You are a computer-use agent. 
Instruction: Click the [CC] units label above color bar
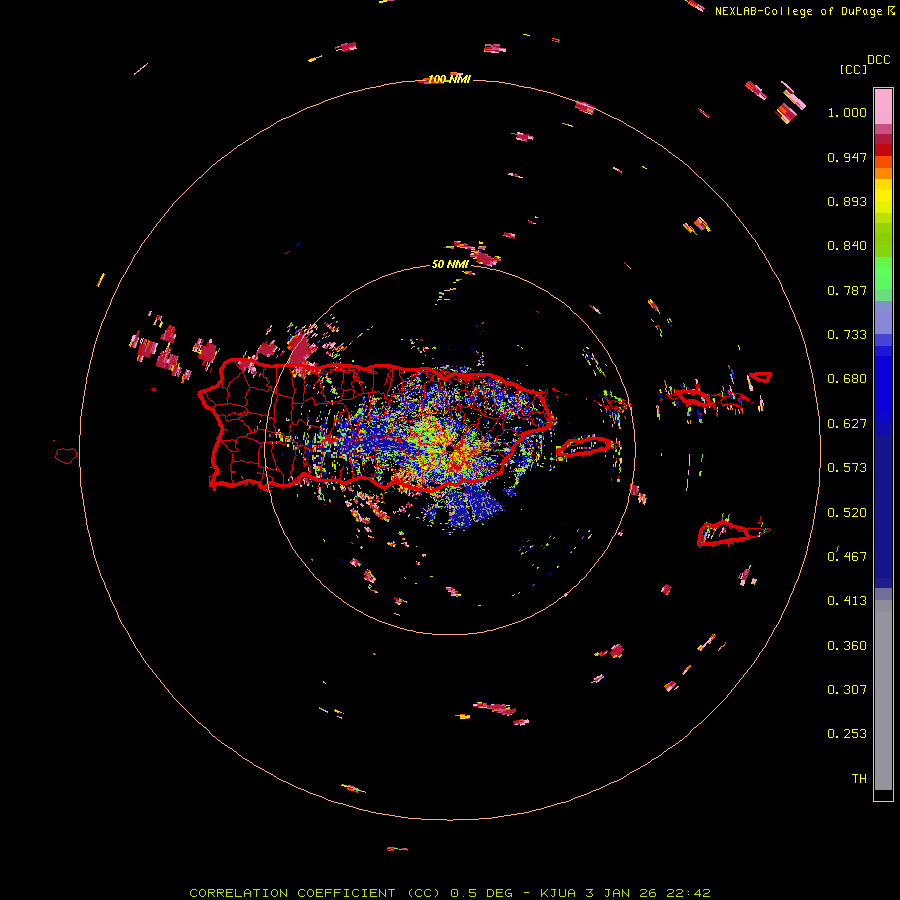853,69
